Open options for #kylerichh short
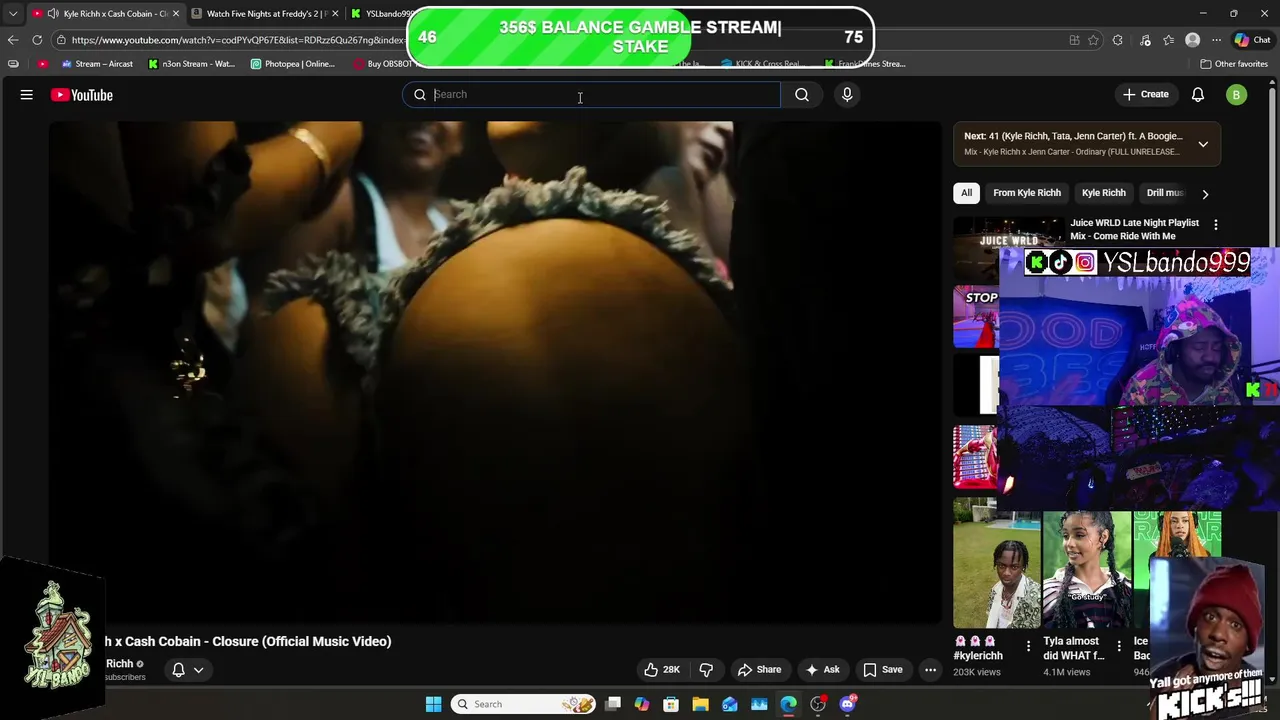The height and width of the screenshot is (720, 1280). pyautogui.click(x=1028, y=647)
